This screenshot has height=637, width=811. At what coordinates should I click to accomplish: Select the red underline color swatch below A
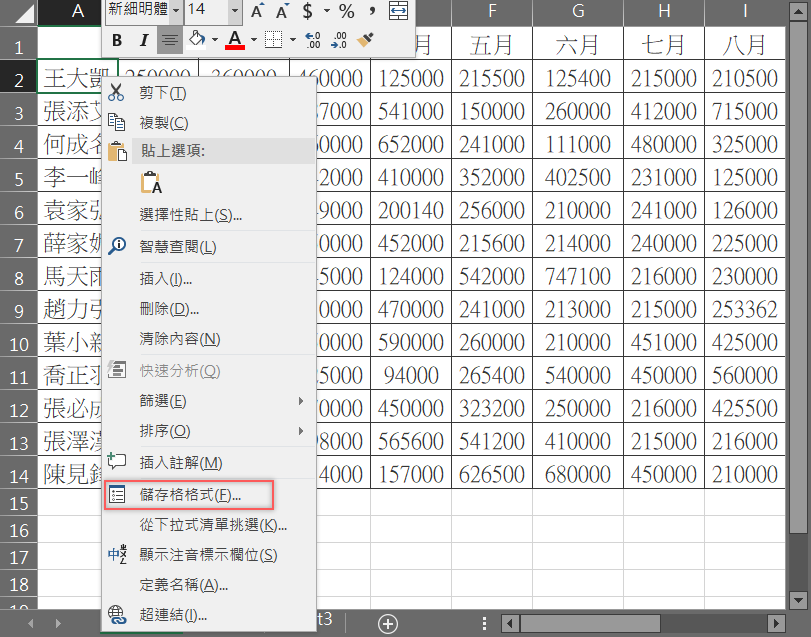click(234, 46)
